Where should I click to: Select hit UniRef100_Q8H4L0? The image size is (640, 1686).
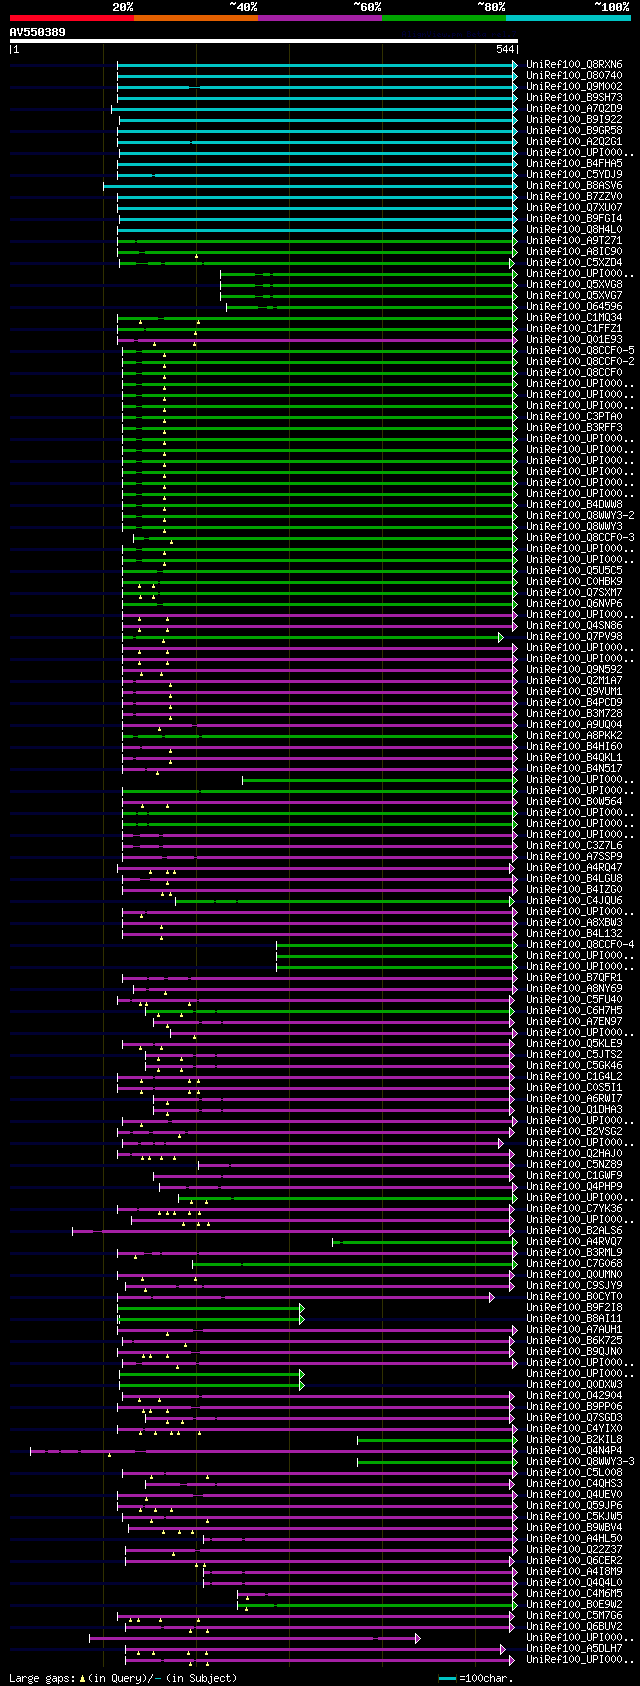click(x=574, y=229)
